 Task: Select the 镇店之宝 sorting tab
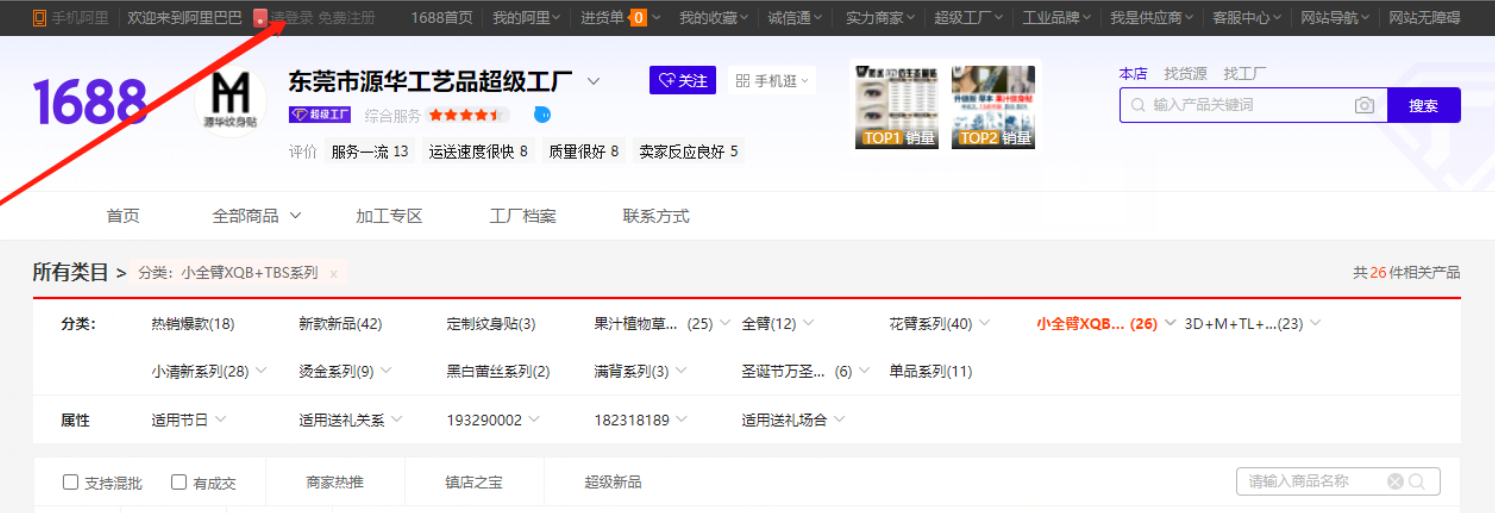[x=474, y=482]
